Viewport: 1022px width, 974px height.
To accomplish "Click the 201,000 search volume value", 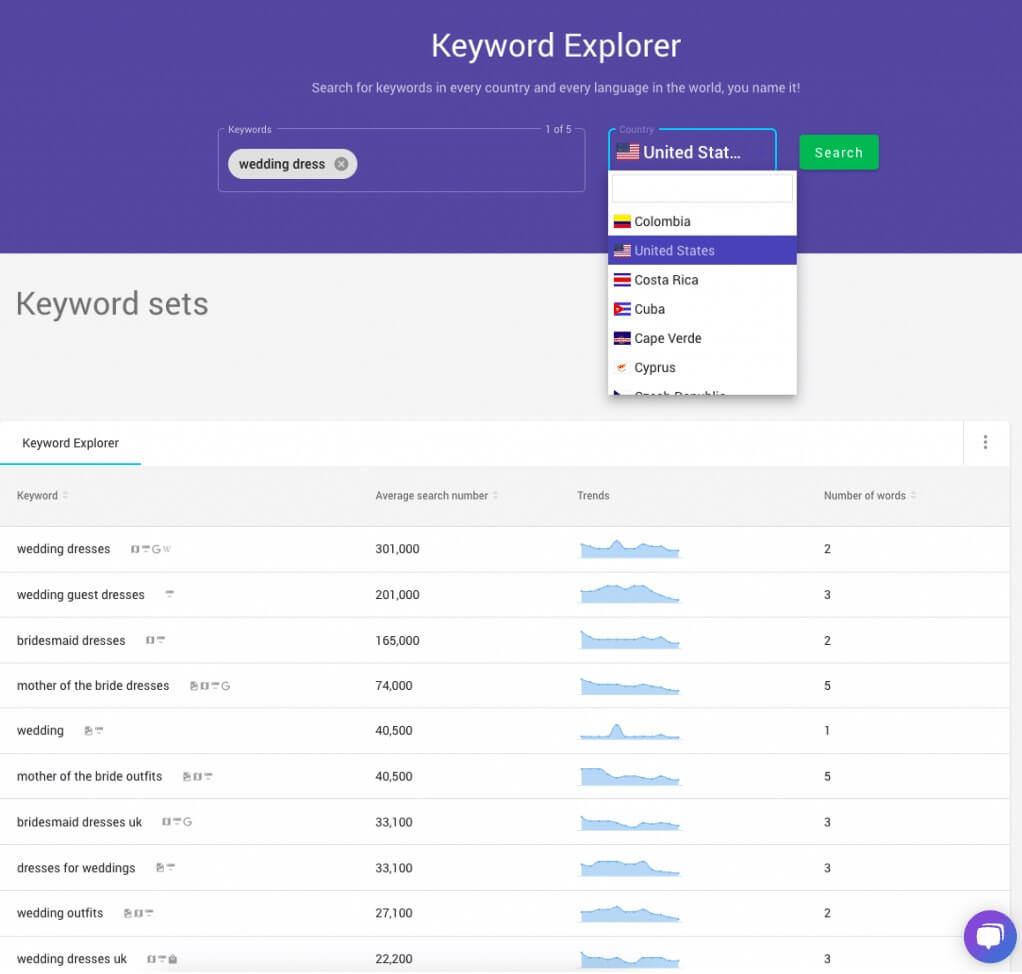I will [397, 595].
